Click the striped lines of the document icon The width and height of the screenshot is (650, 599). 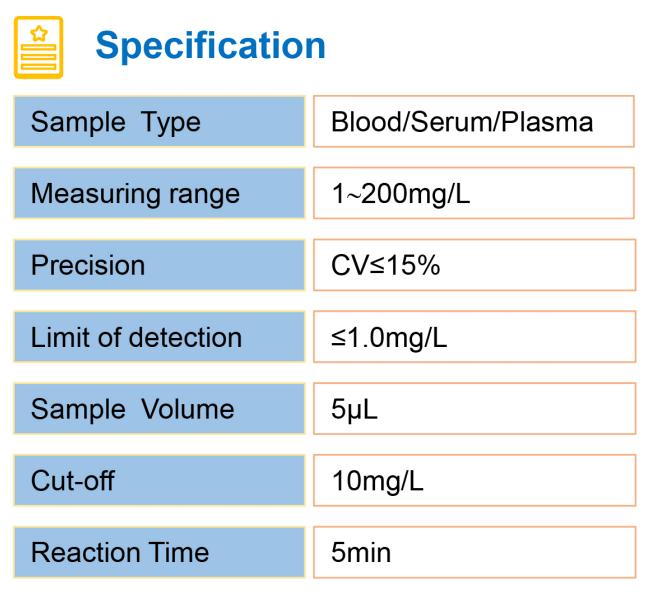39,57
